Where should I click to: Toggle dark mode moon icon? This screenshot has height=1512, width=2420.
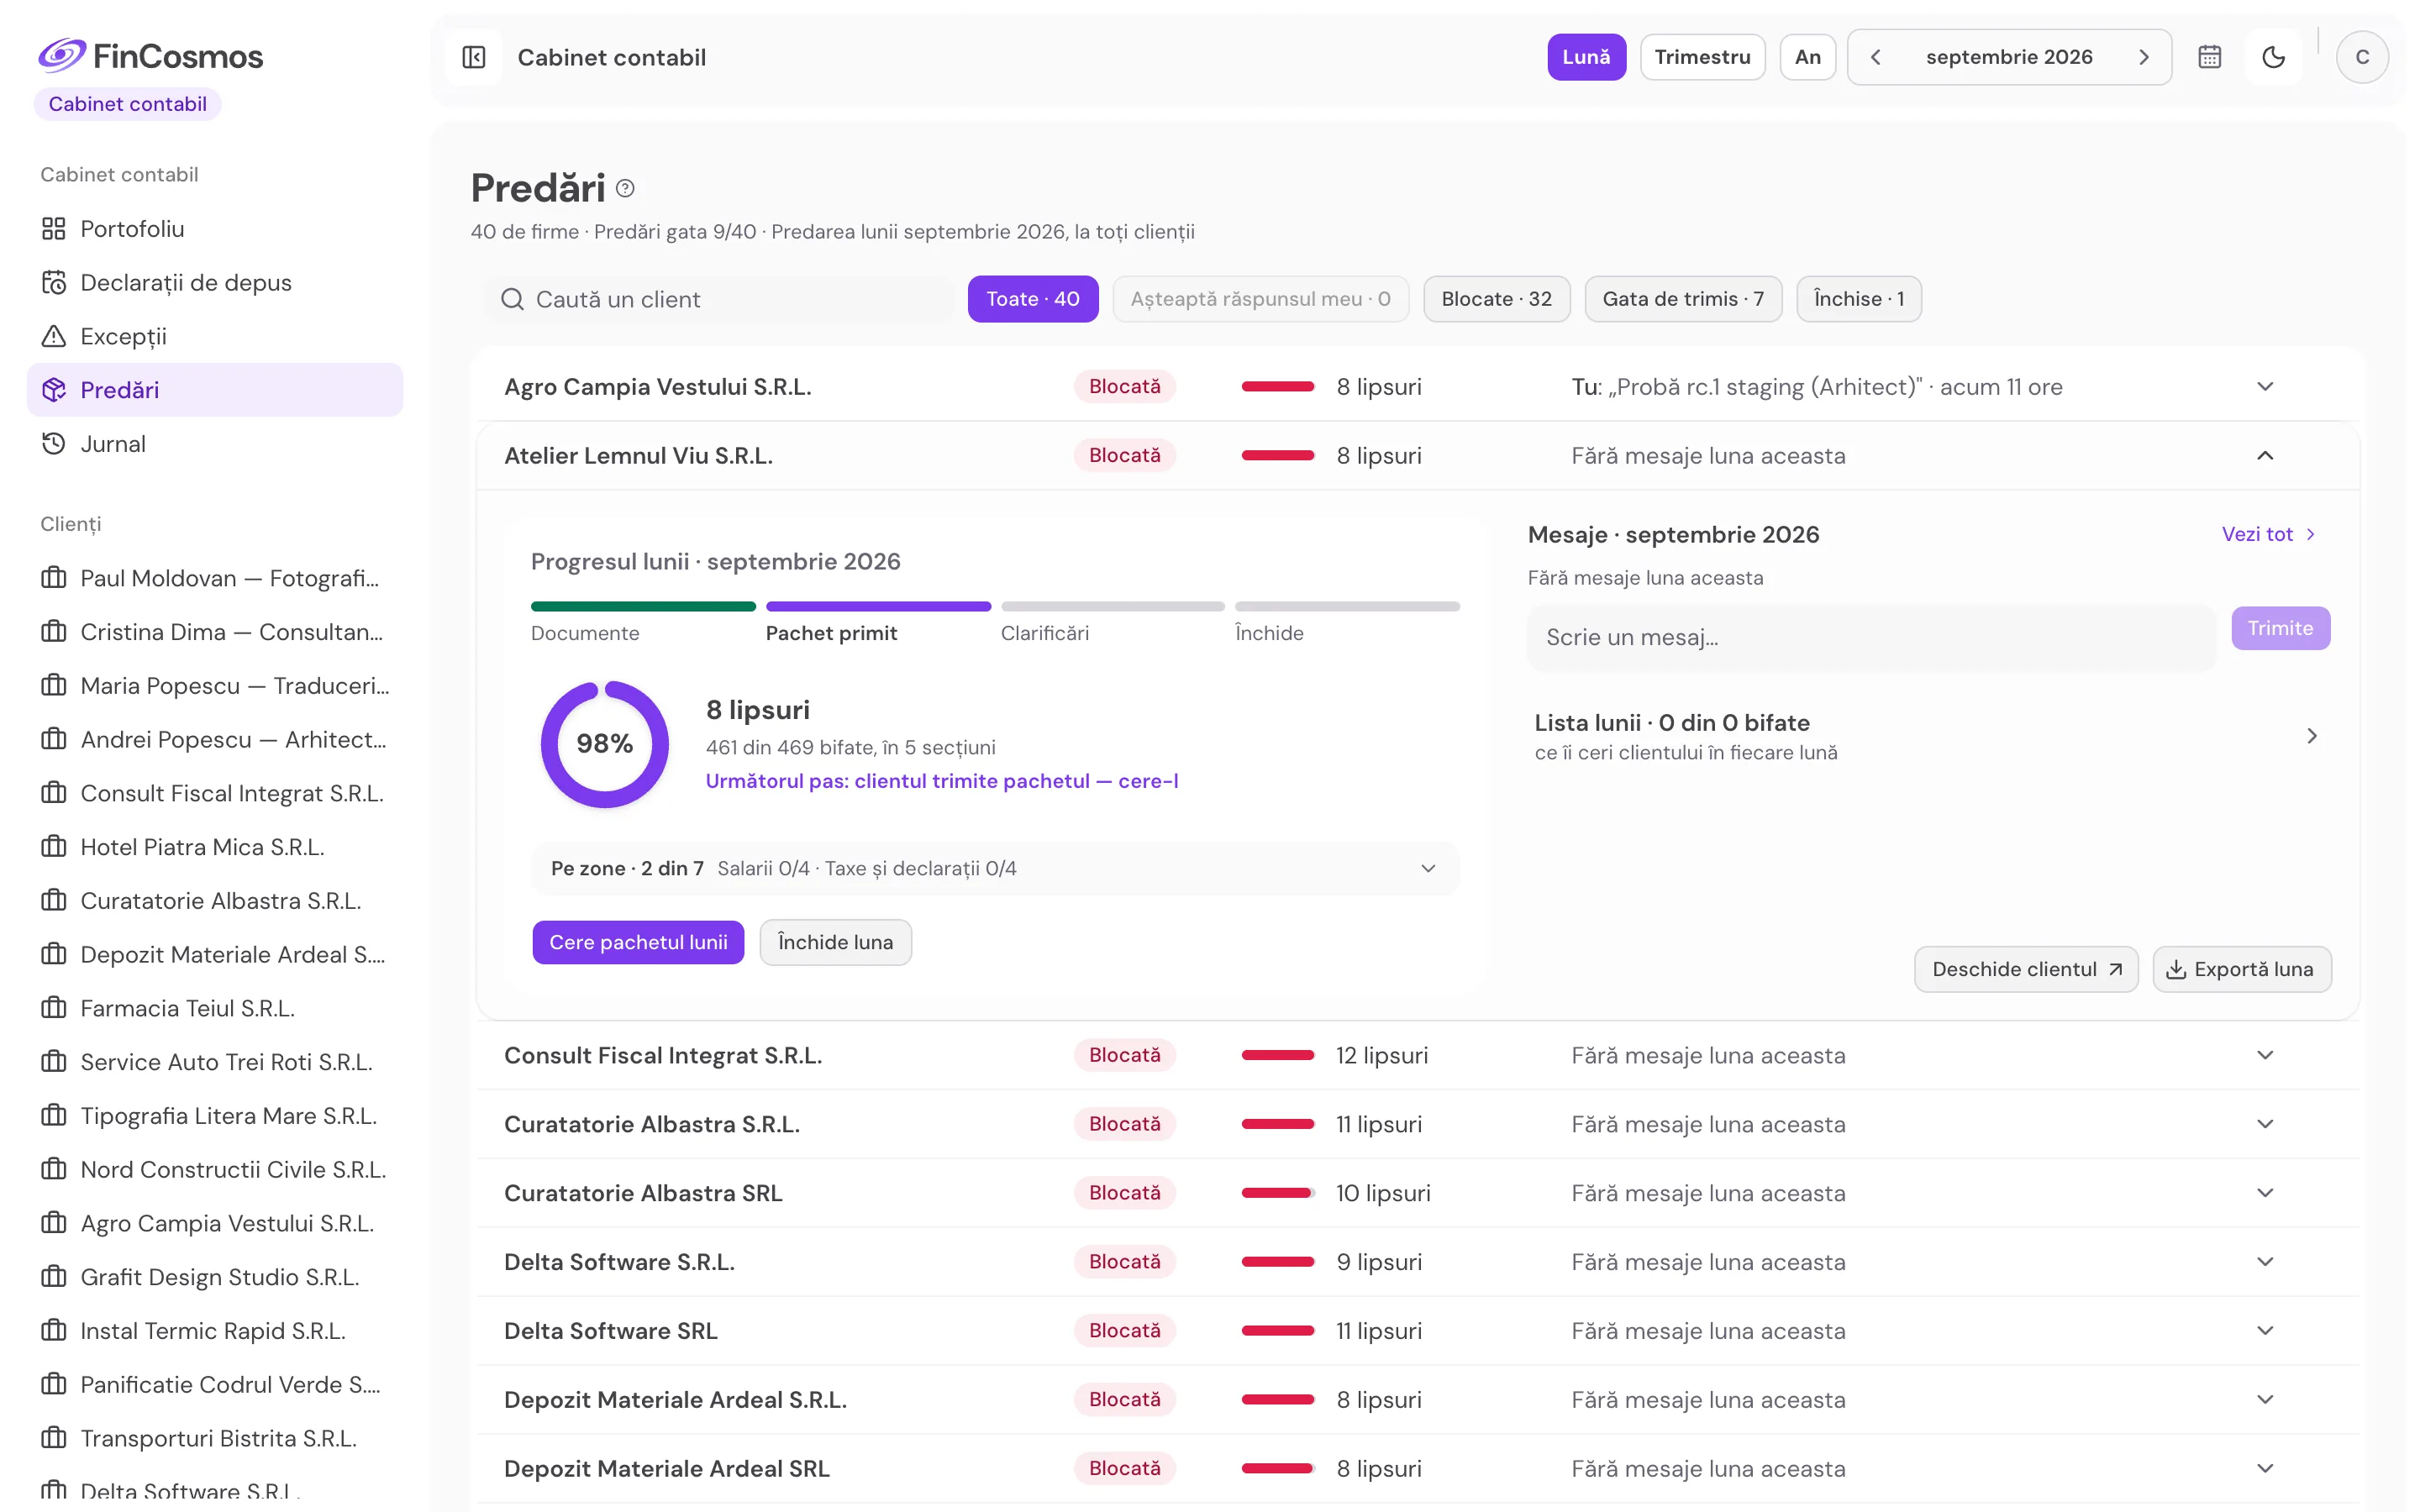tap(2273, 57)
